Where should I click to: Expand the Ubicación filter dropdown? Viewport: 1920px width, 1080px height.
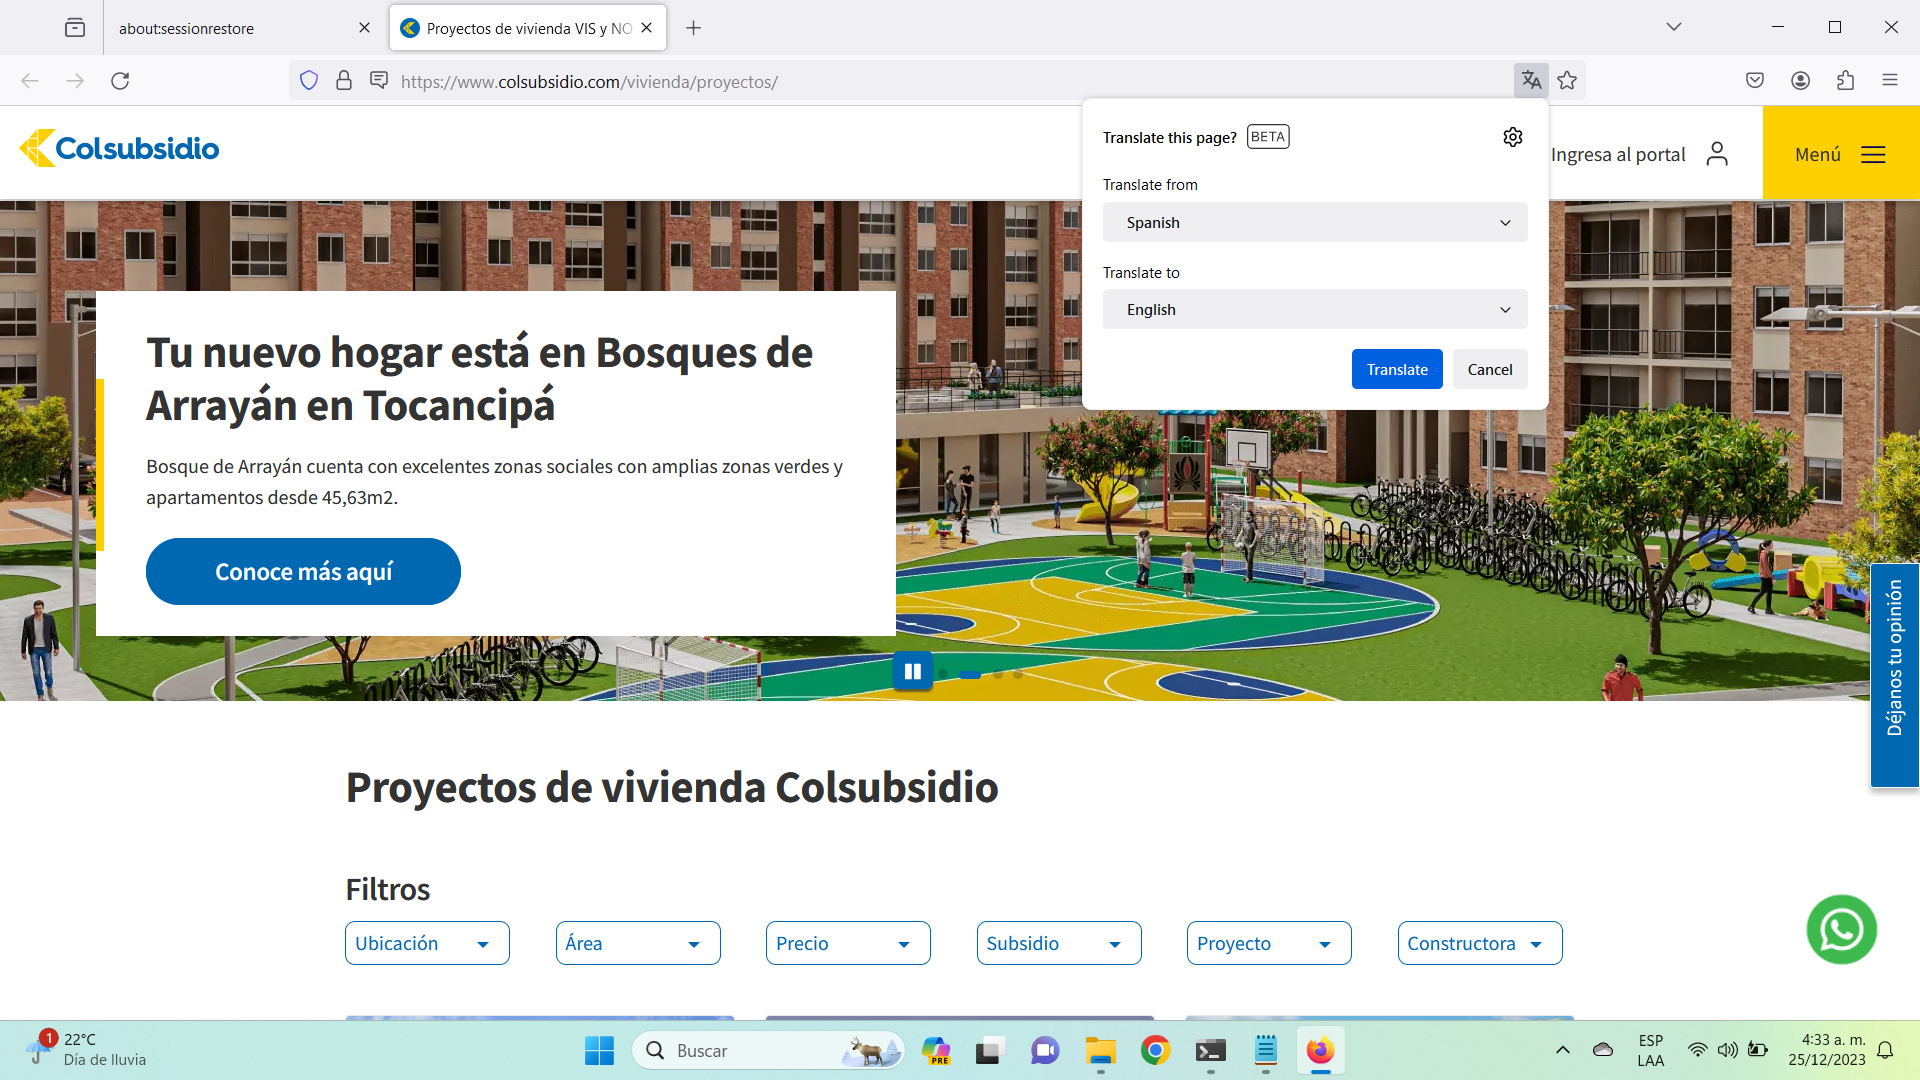pos(427,943)
